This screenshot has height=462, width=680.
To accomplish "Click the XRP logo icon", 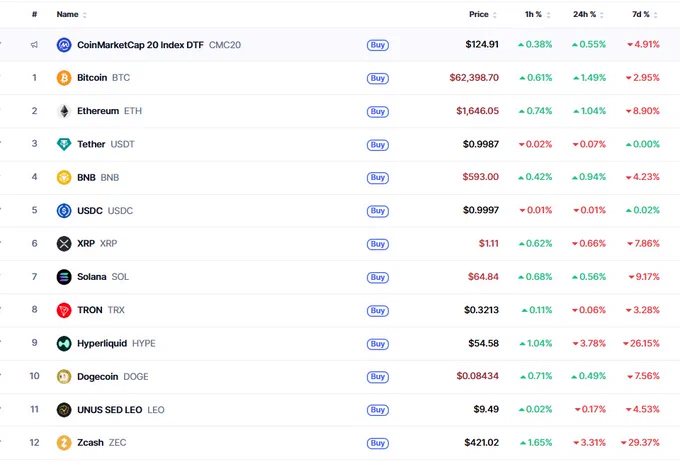I will pos(64,244).
